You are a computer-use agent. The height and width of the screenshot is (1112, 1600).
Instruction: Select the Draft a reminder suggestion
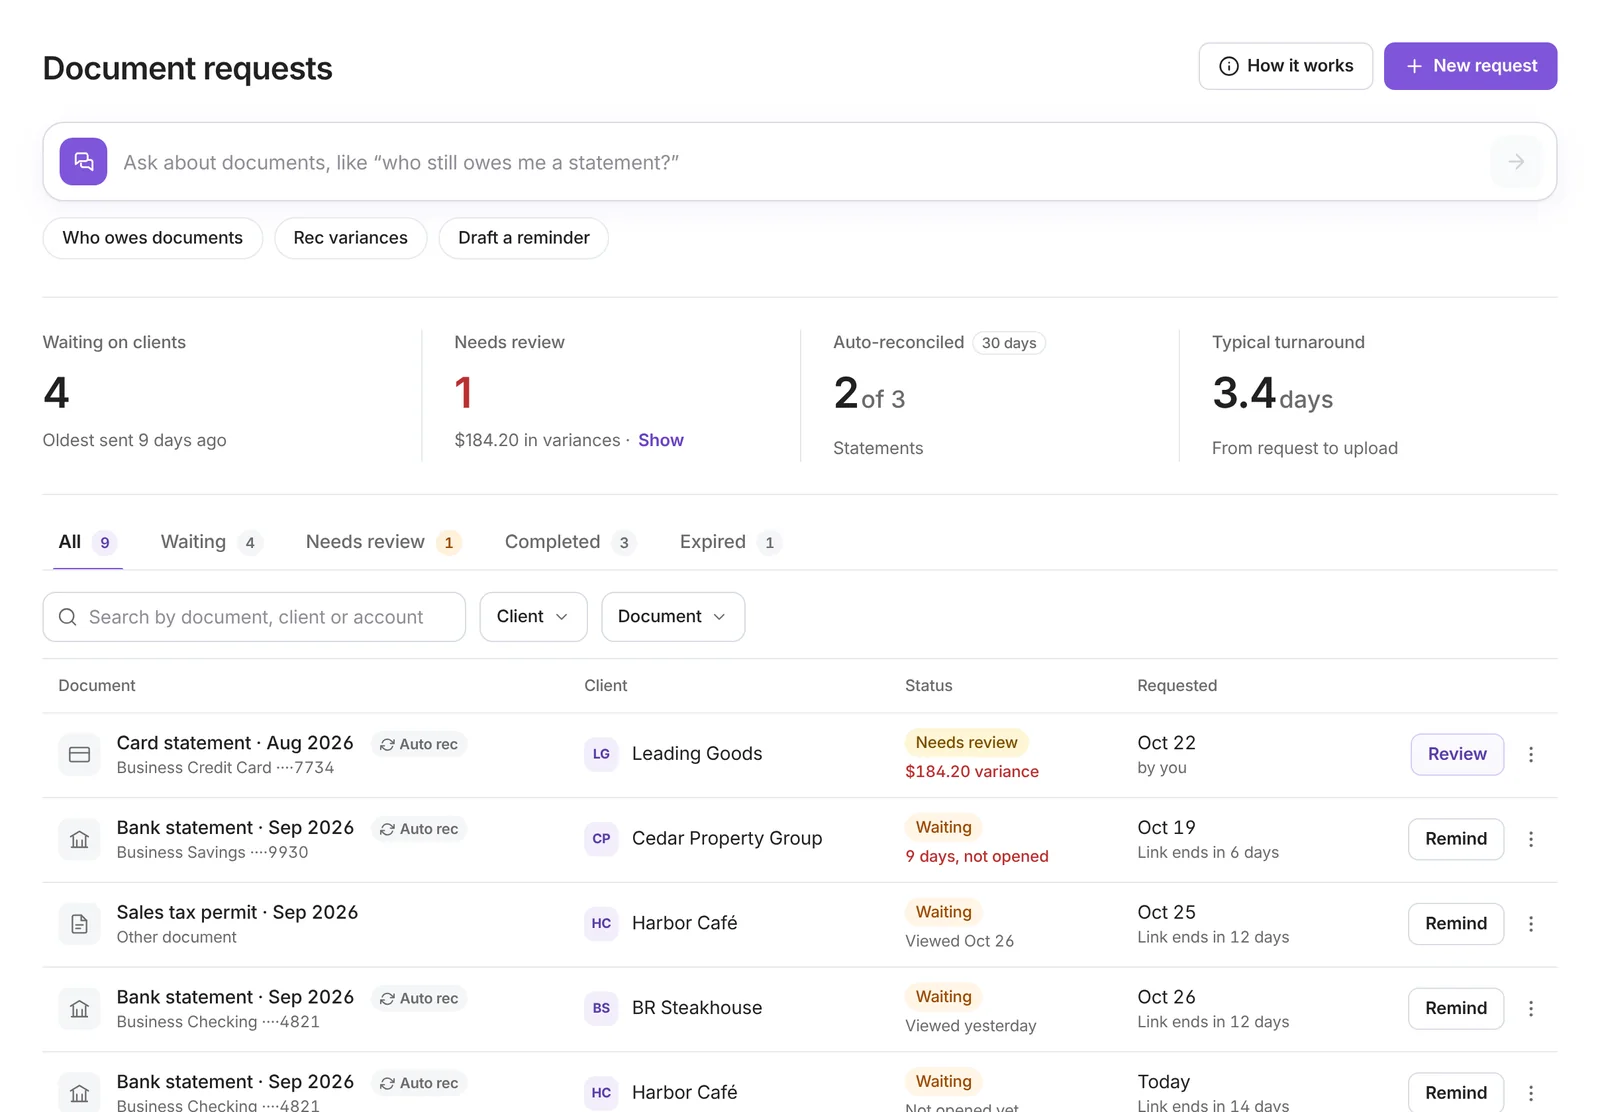524,238
